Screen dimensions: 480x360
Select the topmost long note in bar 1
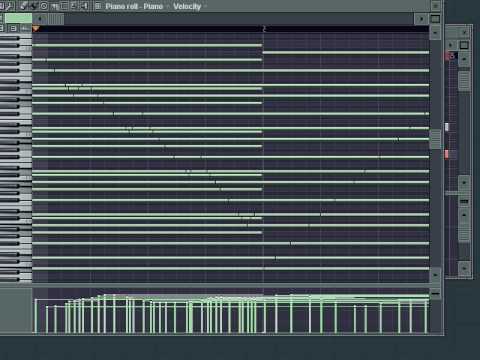(147, 45)
